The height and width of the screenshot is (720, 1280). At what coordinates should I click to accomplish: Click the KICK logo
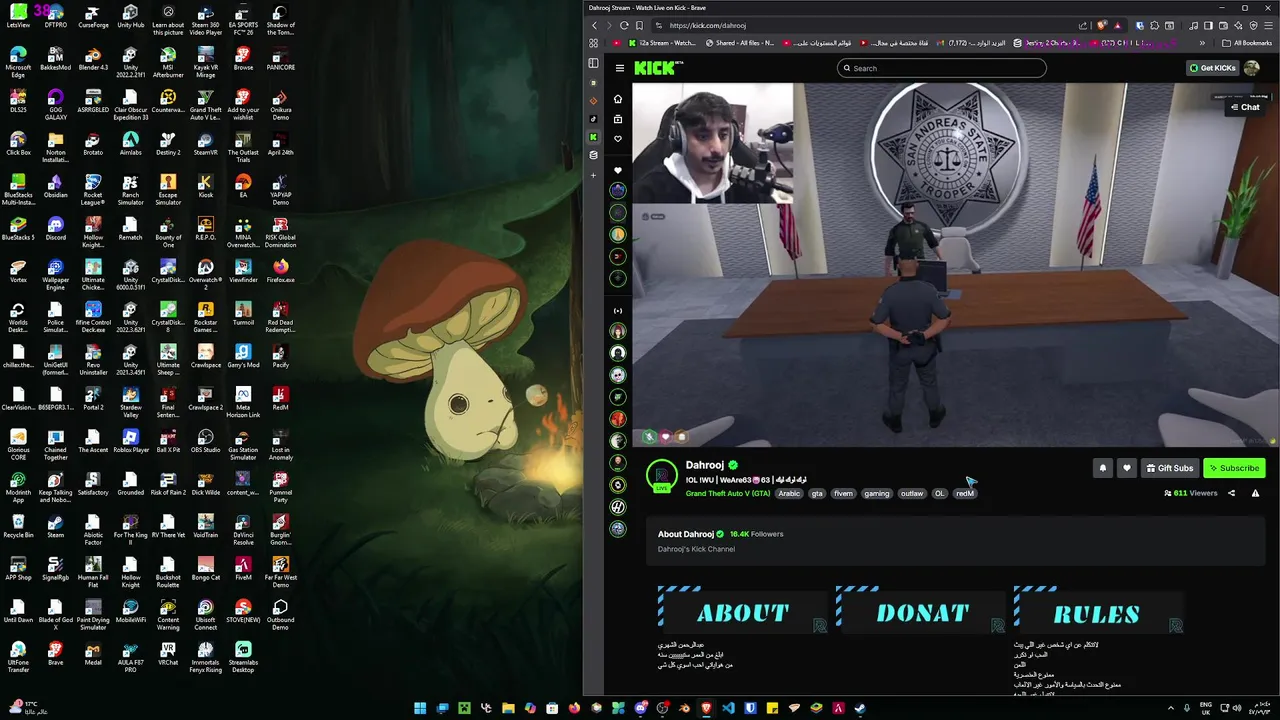pyautogui.click(x=658, y=68)
